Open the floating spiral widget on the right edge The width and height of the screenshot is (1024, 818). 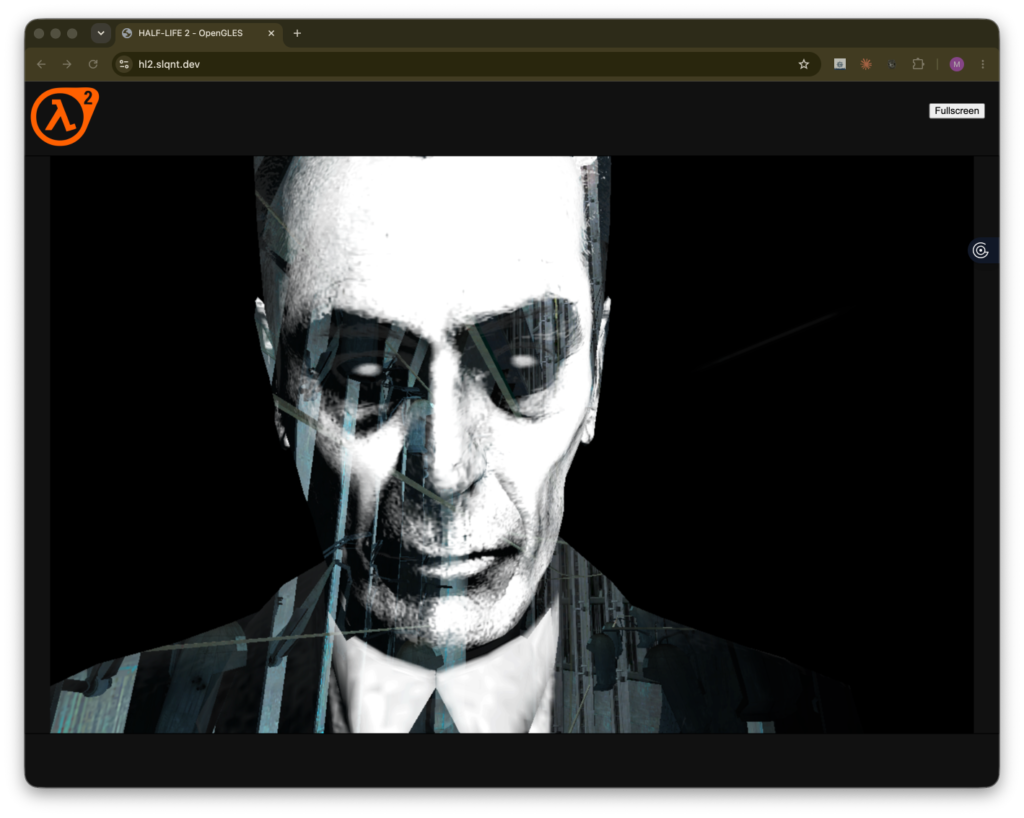[982, 250]
